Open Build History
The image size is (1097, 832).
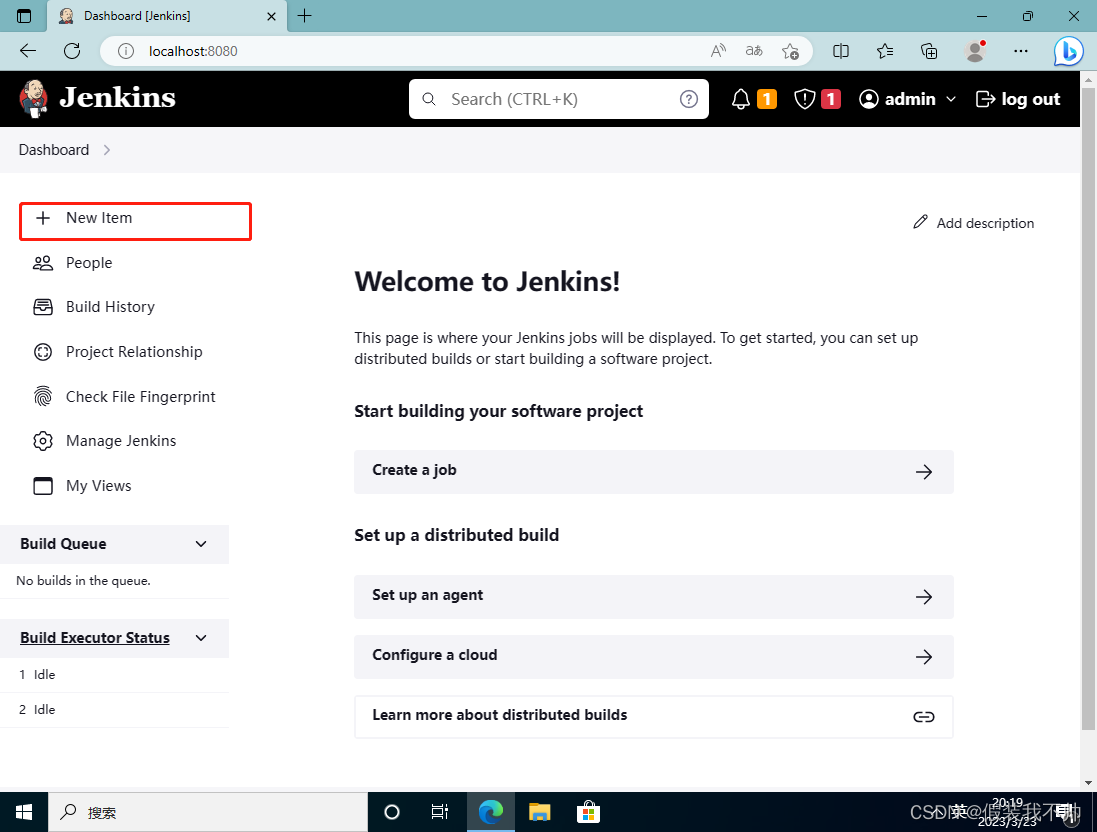(x=110, y=306)
